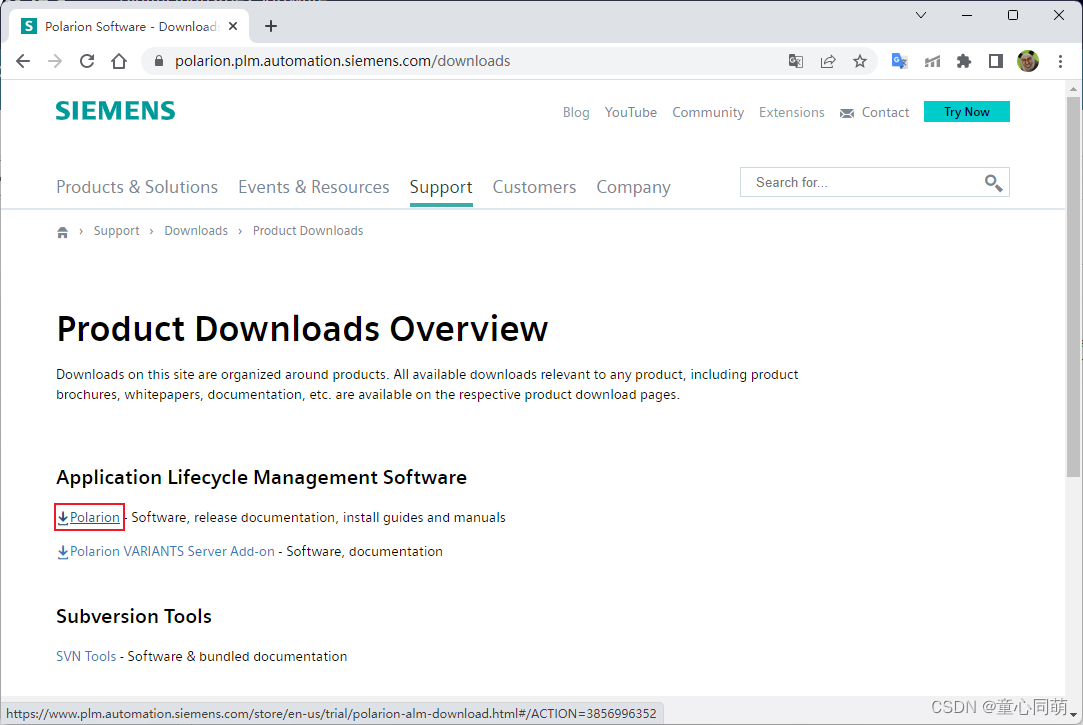Go to home via breadcrumb house icon
The width and height of the screenshot is (1083, 725).
62,232
